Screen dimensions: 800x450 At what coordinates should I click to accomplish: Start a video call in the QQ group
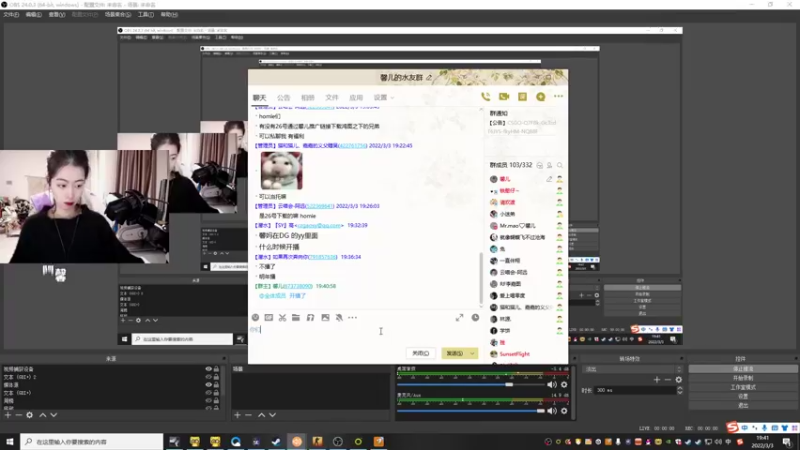[x=504, y=96]
